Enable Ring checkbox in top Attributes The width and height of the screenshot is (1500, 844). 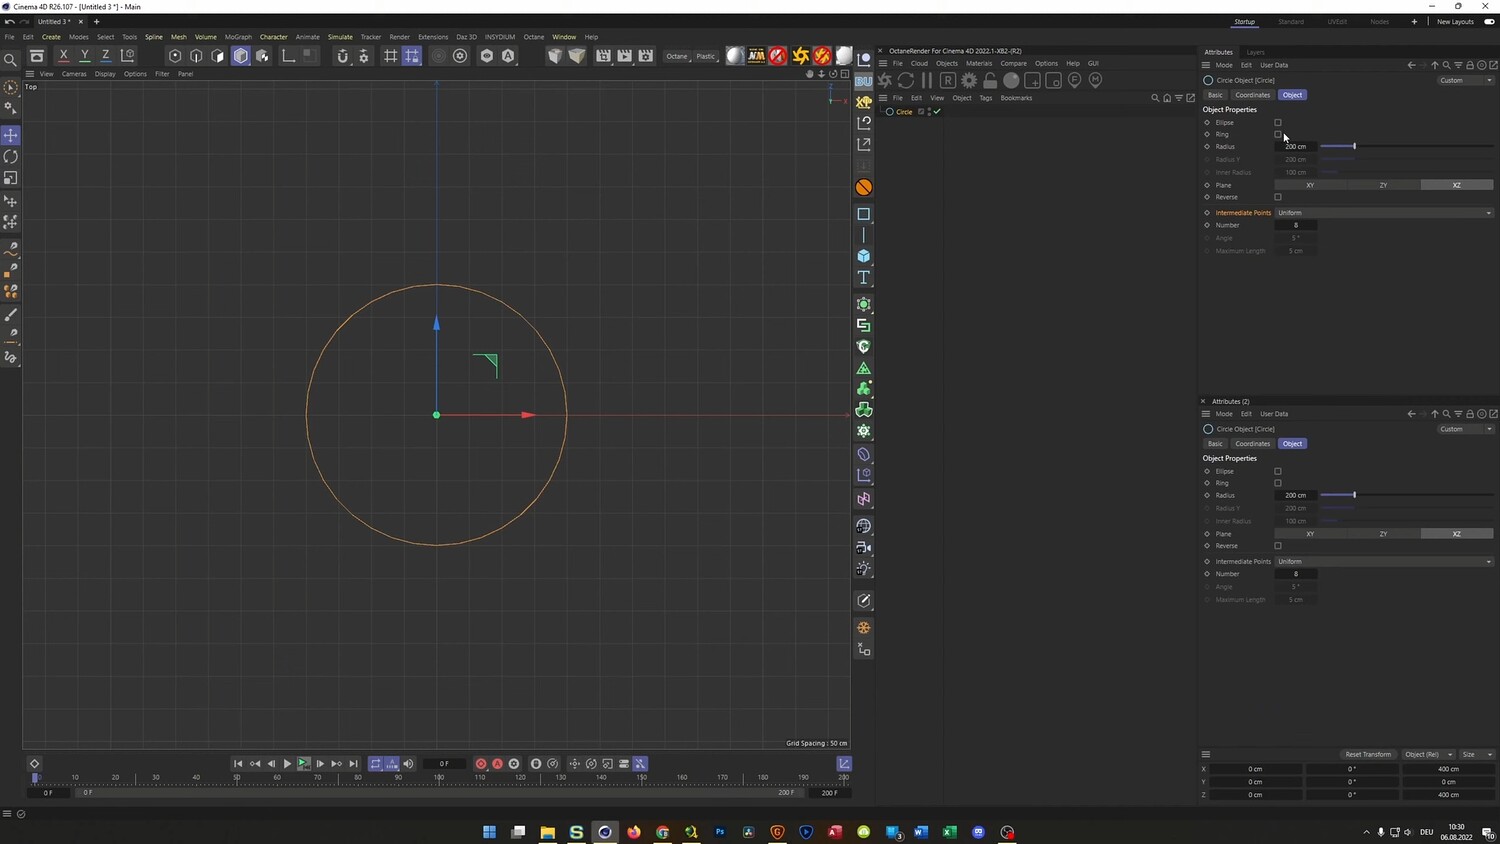tap(1278, 134)
